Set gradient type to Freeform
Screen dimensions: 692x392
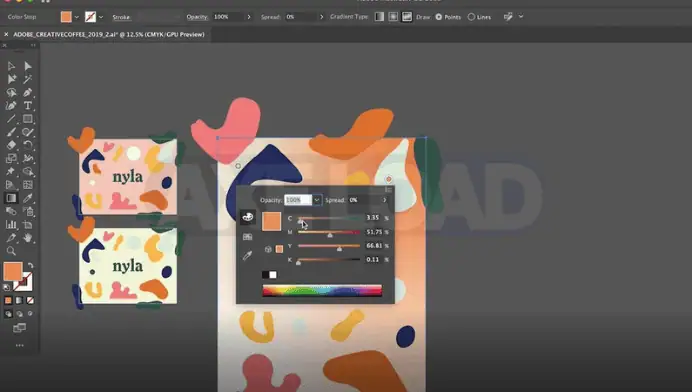pyautogui.click(x=407, y=17)
